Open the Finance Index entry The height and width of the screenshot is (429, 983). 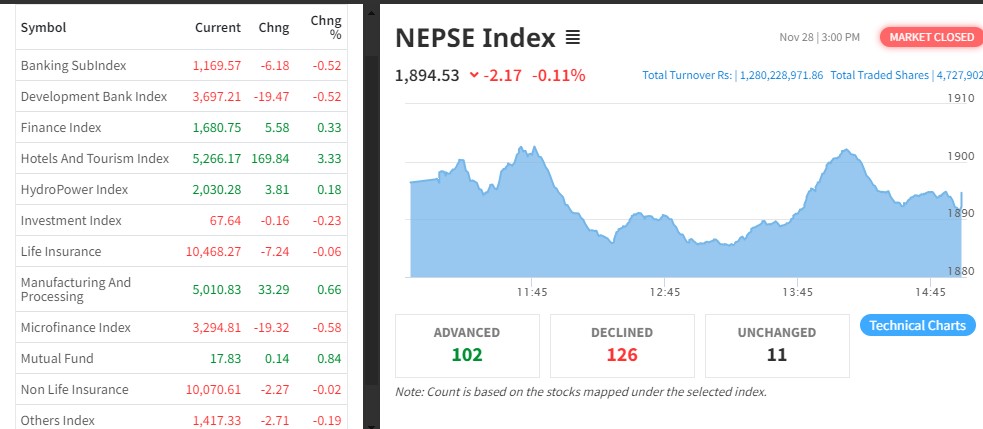click(x=61, y=127)
